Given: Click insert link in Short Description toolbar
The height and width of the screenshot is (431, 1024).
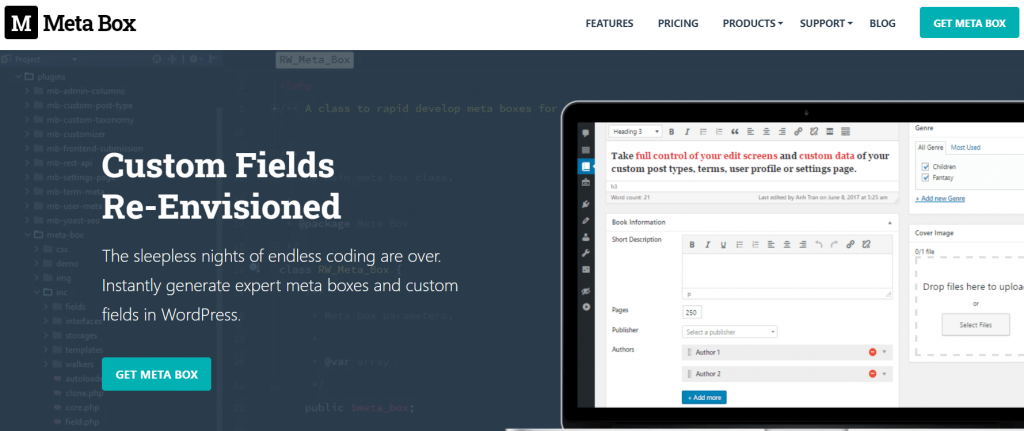Looking at the screenshot, I should tap(850, 245).
